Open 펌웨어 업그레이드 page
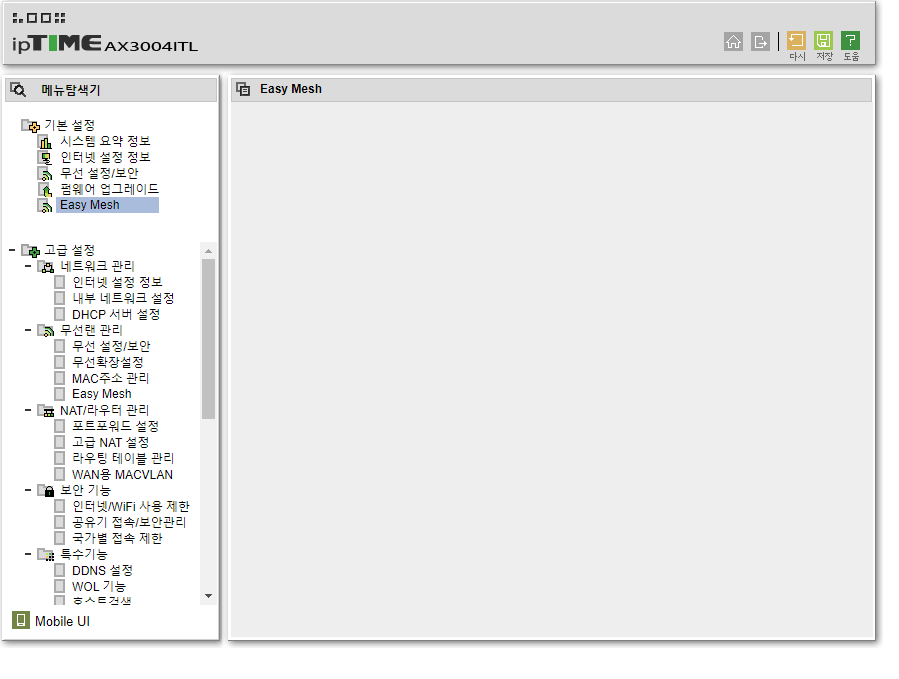This screenshot has height=679, width=899. click(x=110, y=189)
